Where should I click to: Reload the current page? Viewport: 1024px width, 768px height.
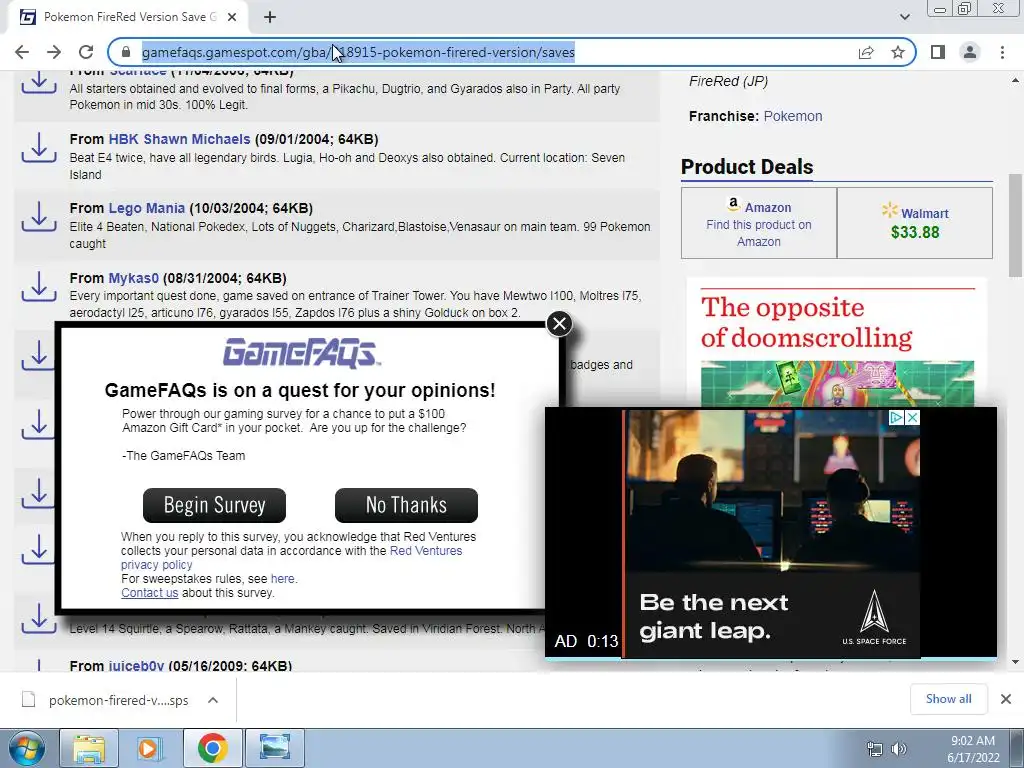point(86,52)
